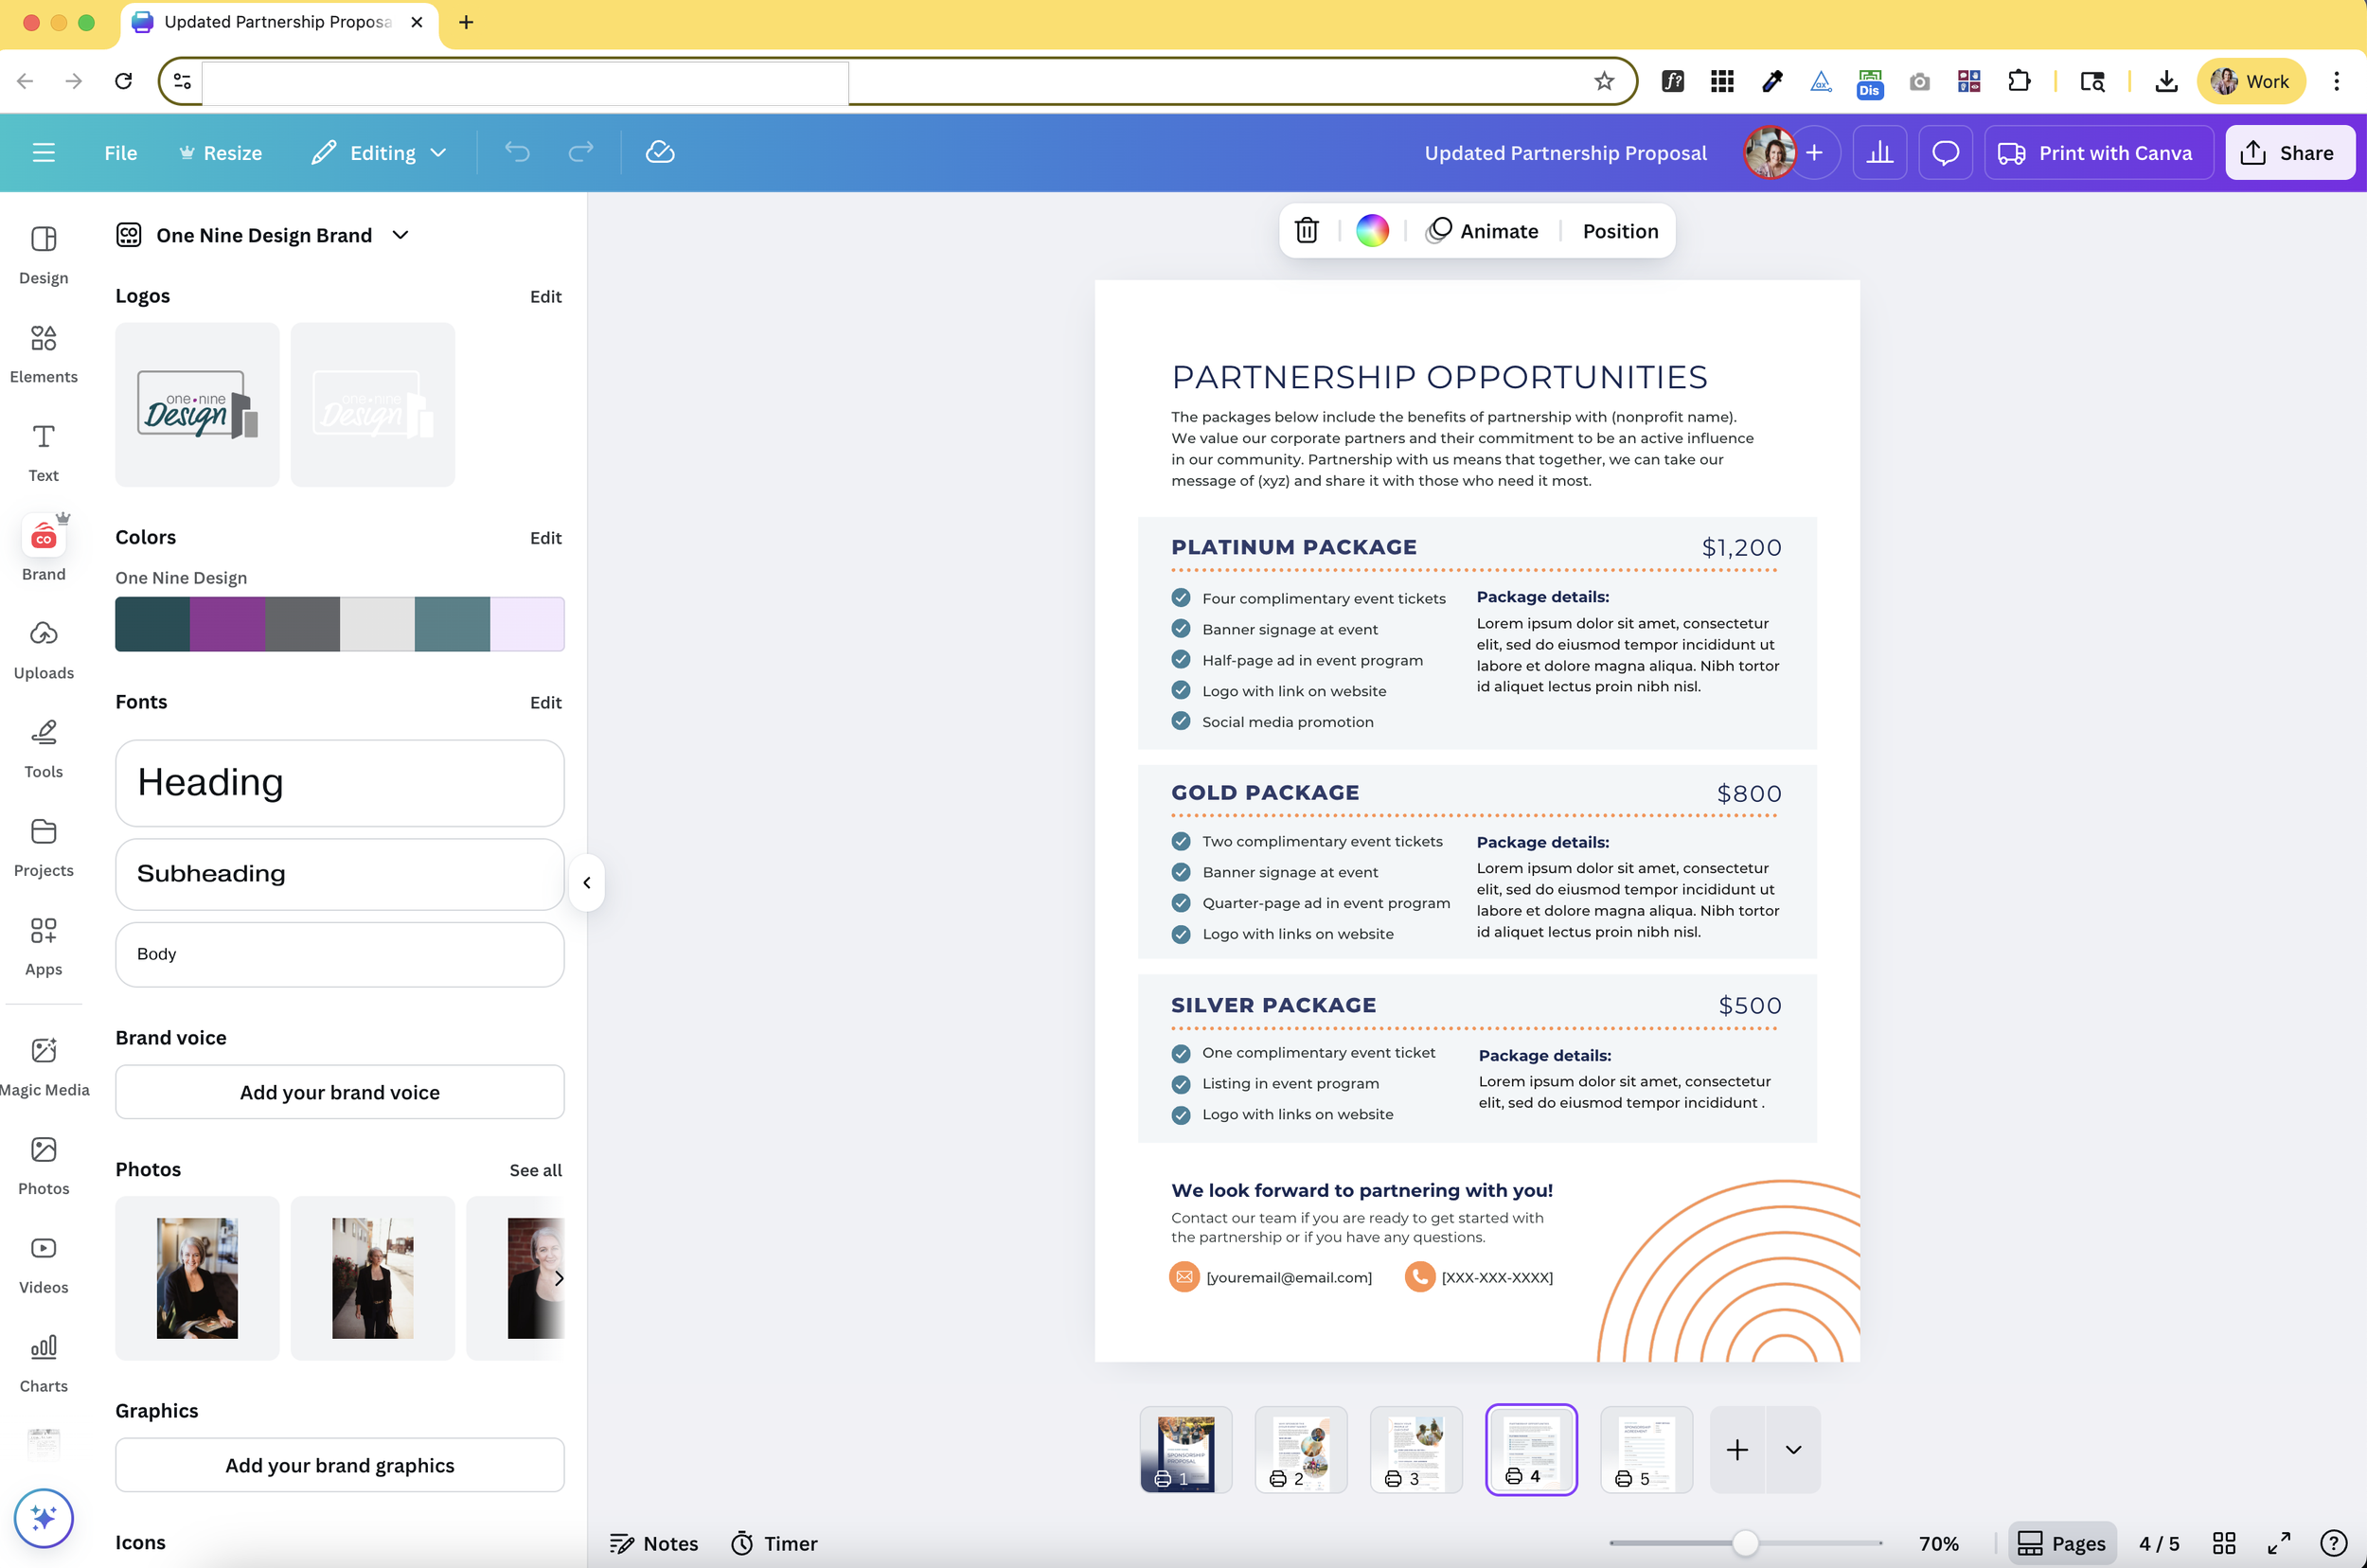The width and height of the screenshot is (2367, 1568).
Task: Toggle the Pages thumbnail strip
Action: point(2061,1543)
